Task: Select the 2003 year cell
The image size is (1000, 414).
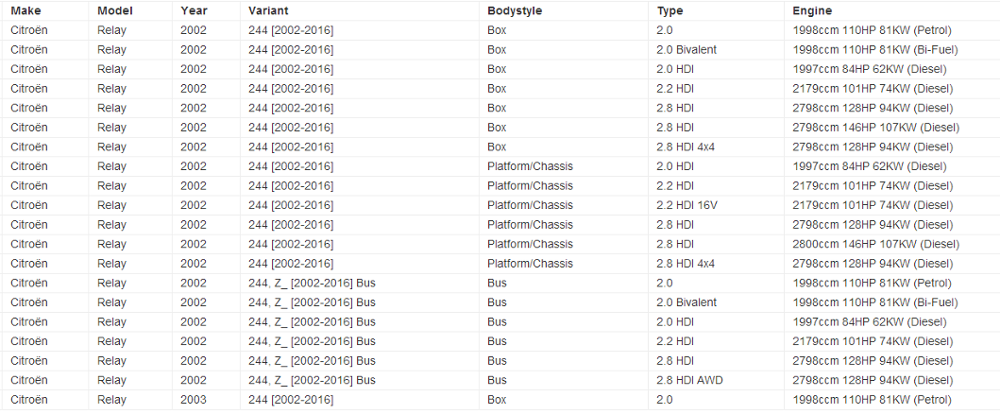Action: 194,400
